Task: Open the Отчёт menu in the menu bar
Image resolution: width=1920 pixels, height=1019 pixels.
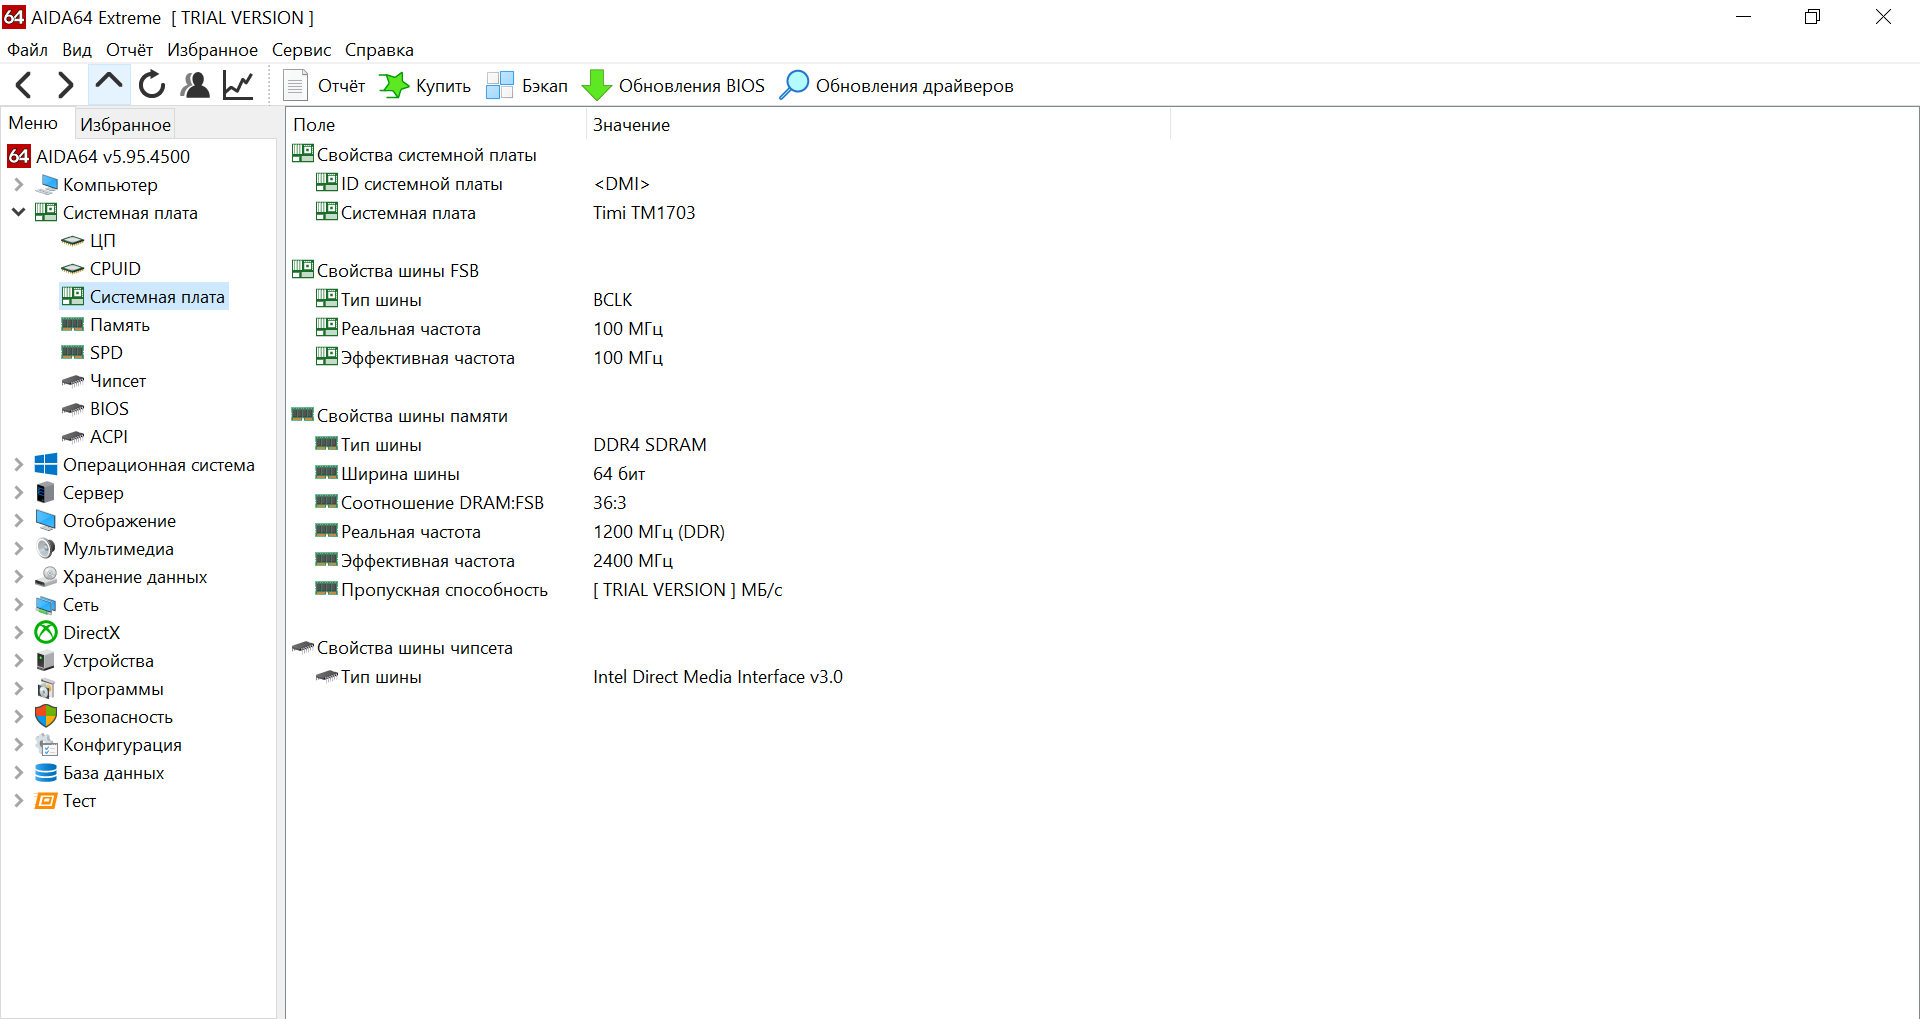Action: coord(130,50)
